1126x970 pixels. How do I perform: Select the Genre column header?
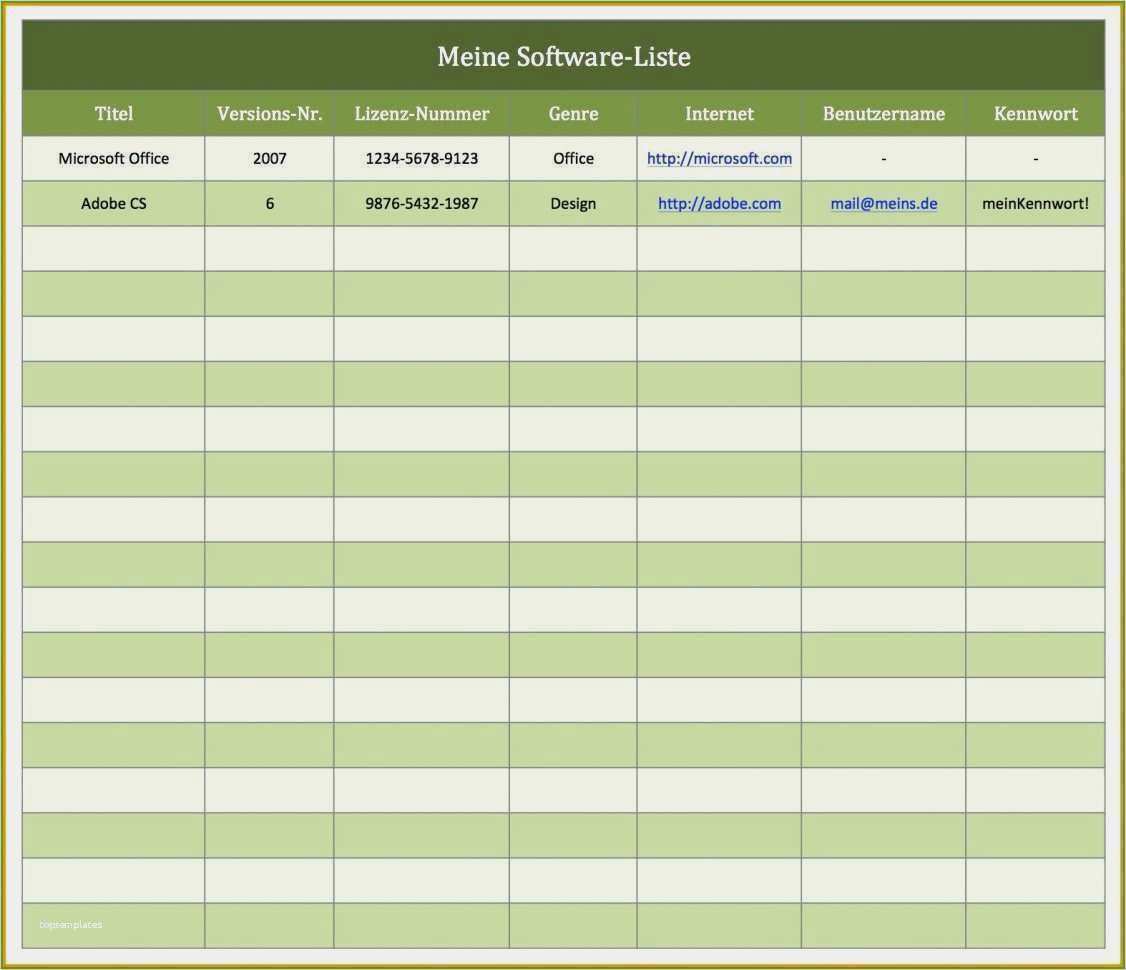coord(573,113)
